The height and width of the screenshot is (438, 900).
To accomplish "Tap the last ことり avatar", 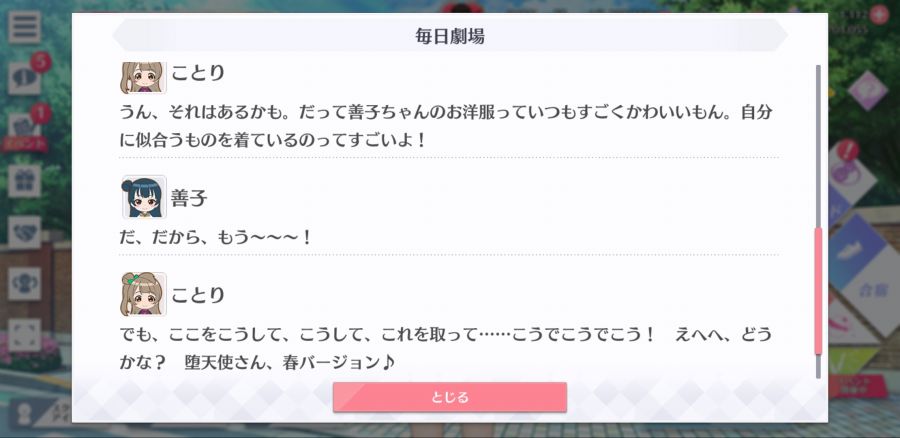I will 144,294.
